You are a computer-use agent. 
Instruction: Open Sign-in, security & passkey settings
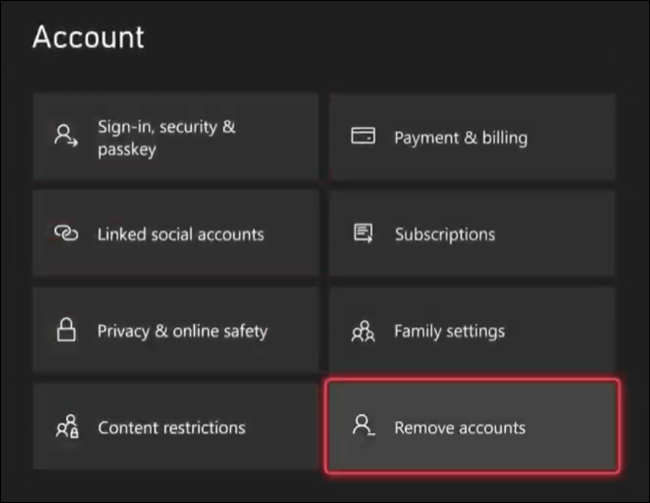pyautogui.click(x=166, y=138)
